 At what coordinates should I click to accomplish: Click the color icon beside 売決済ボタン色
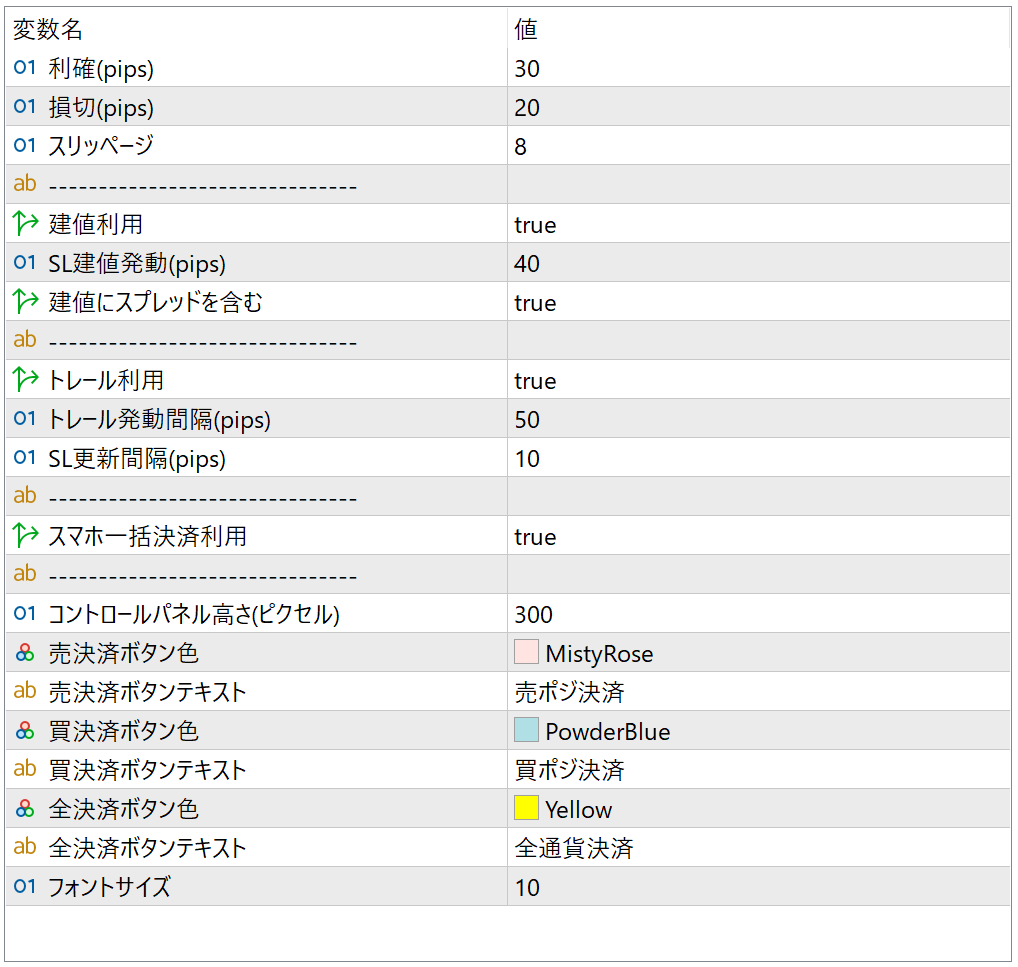25,653
